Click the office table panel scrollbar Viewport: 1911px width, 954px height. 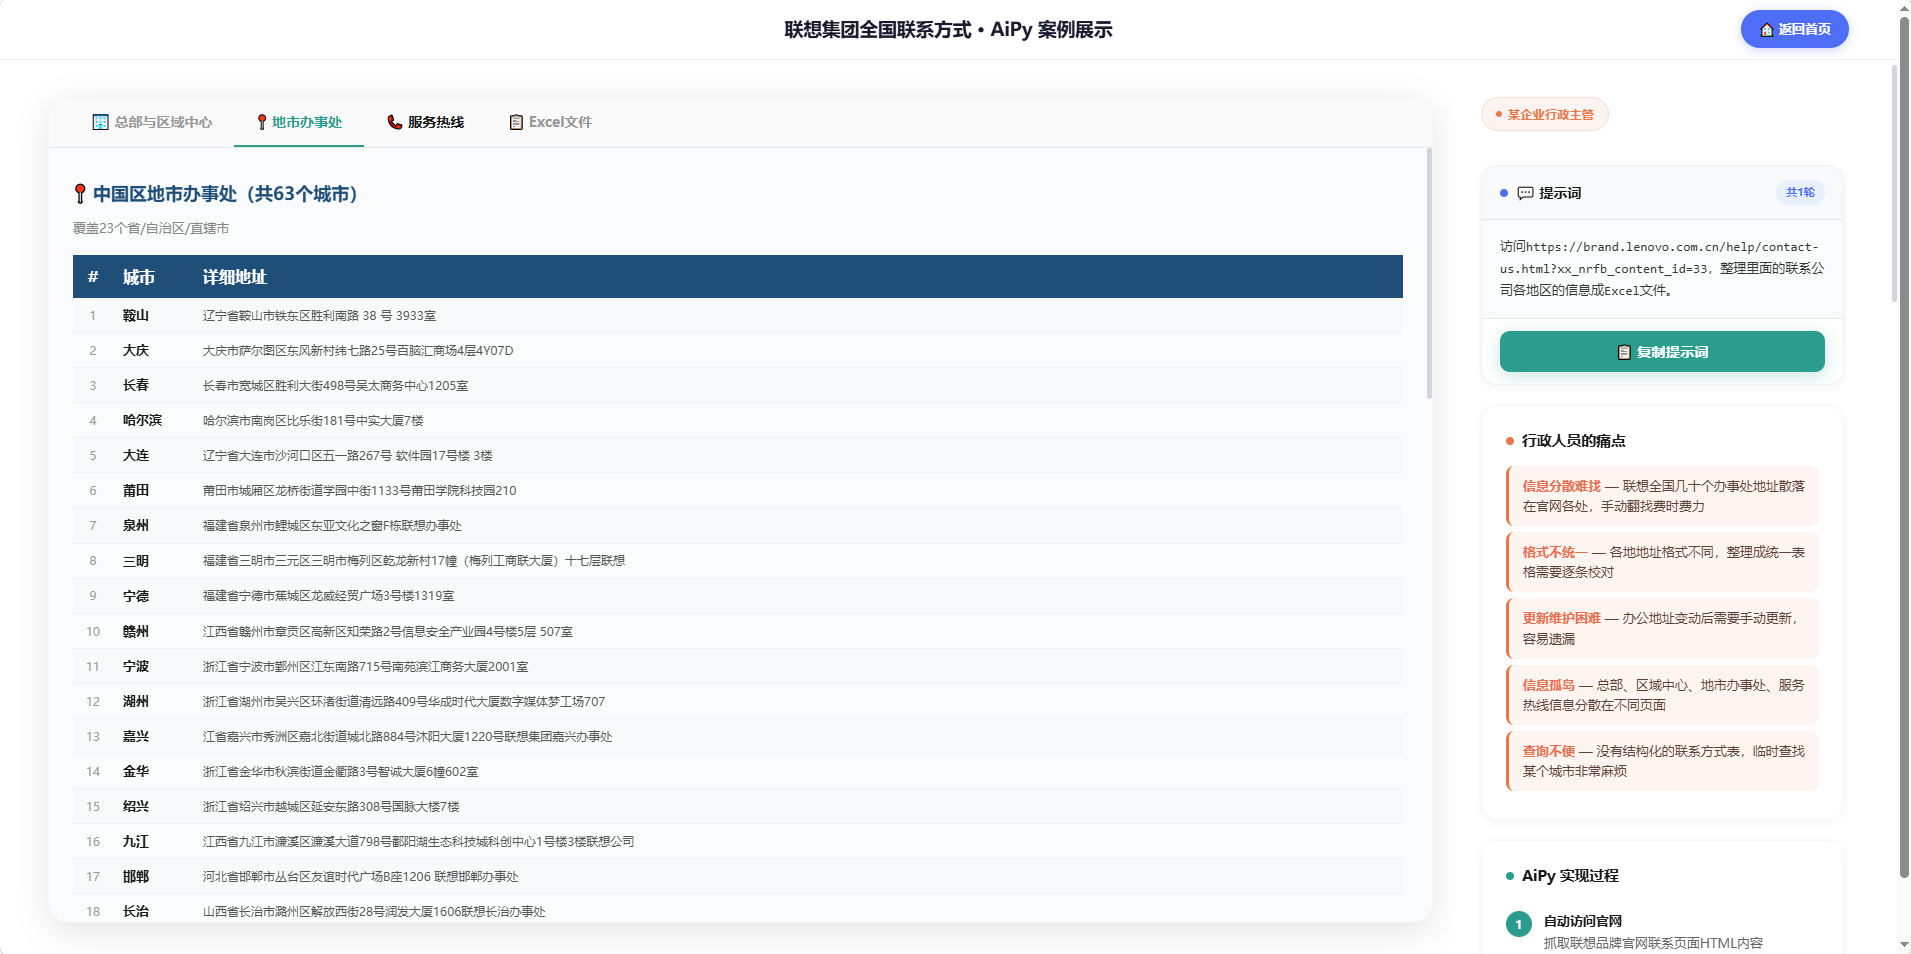tap(1429, 273)
